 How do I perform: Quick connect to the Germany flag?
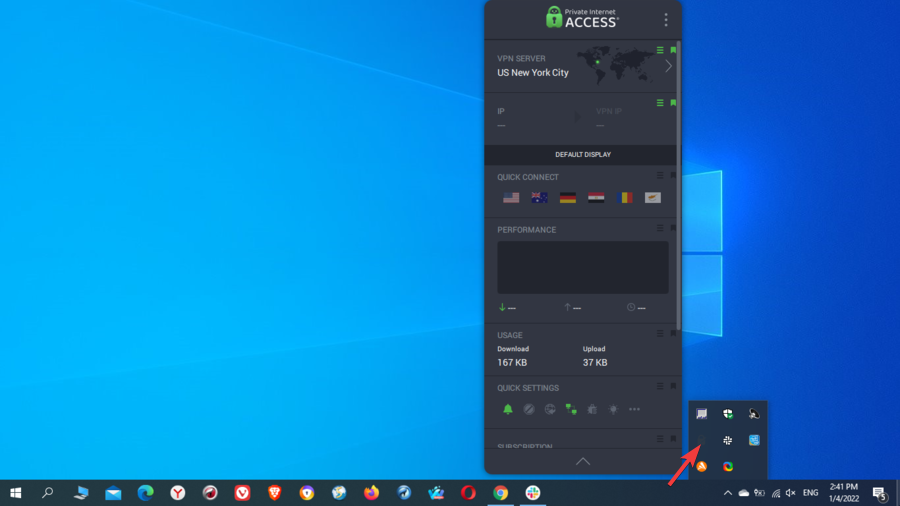(568, 198)
